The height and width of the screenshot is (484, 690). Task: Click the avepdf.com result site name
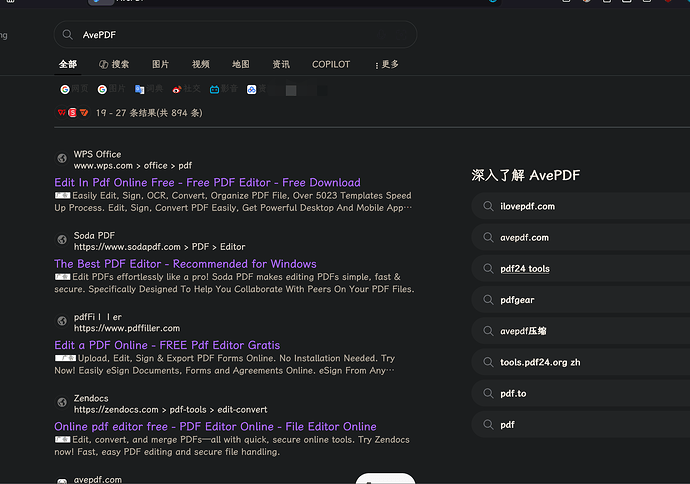tap(98, 479)
